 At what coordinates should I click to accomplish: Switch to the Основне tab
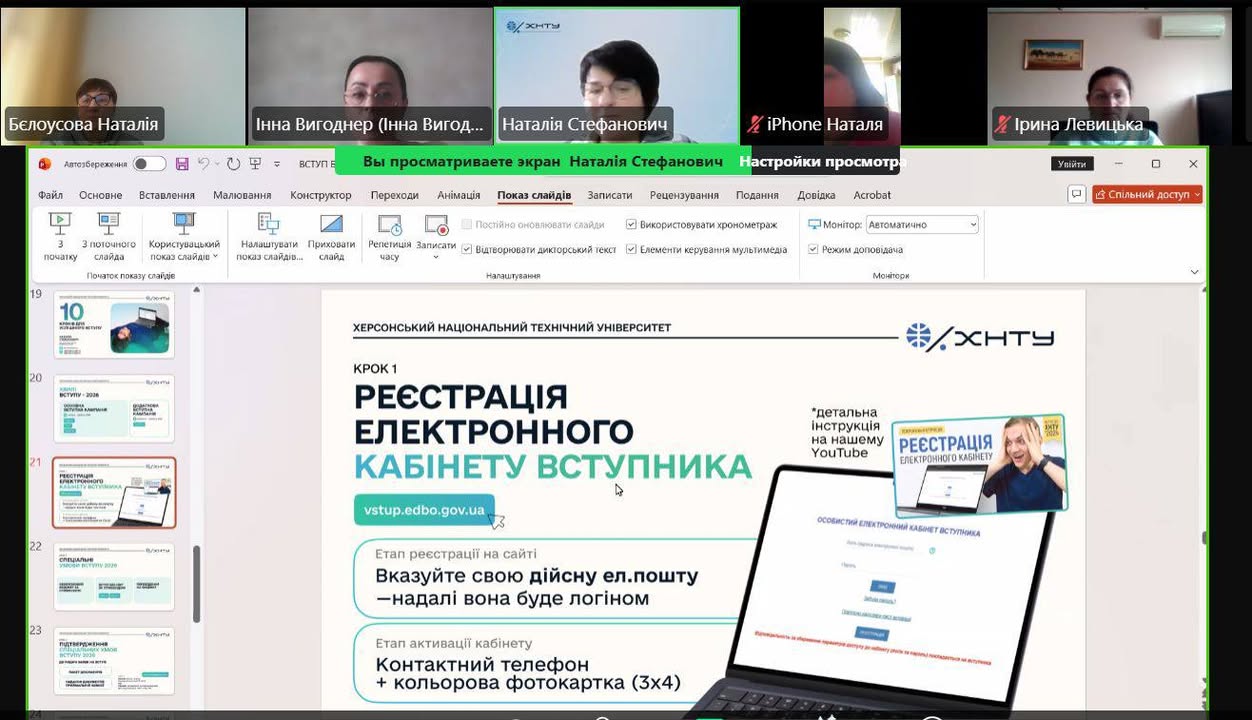tap(101, 195)
